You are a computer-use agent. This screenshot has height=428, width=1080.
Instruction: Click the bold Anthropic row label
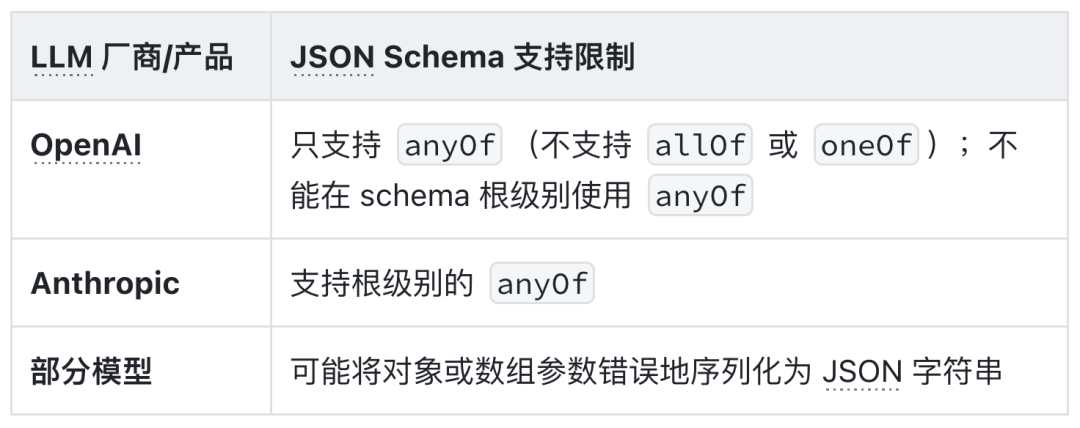pyautogui.click(x=105, y=283)
